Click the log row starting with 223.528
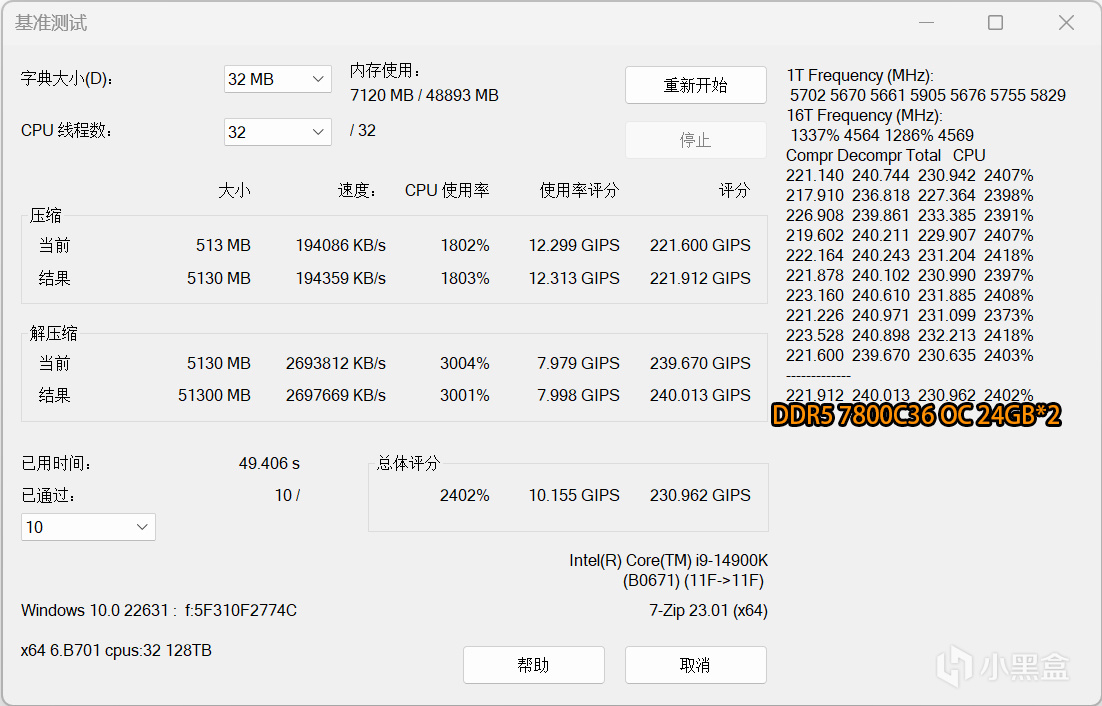 (909, 336)
